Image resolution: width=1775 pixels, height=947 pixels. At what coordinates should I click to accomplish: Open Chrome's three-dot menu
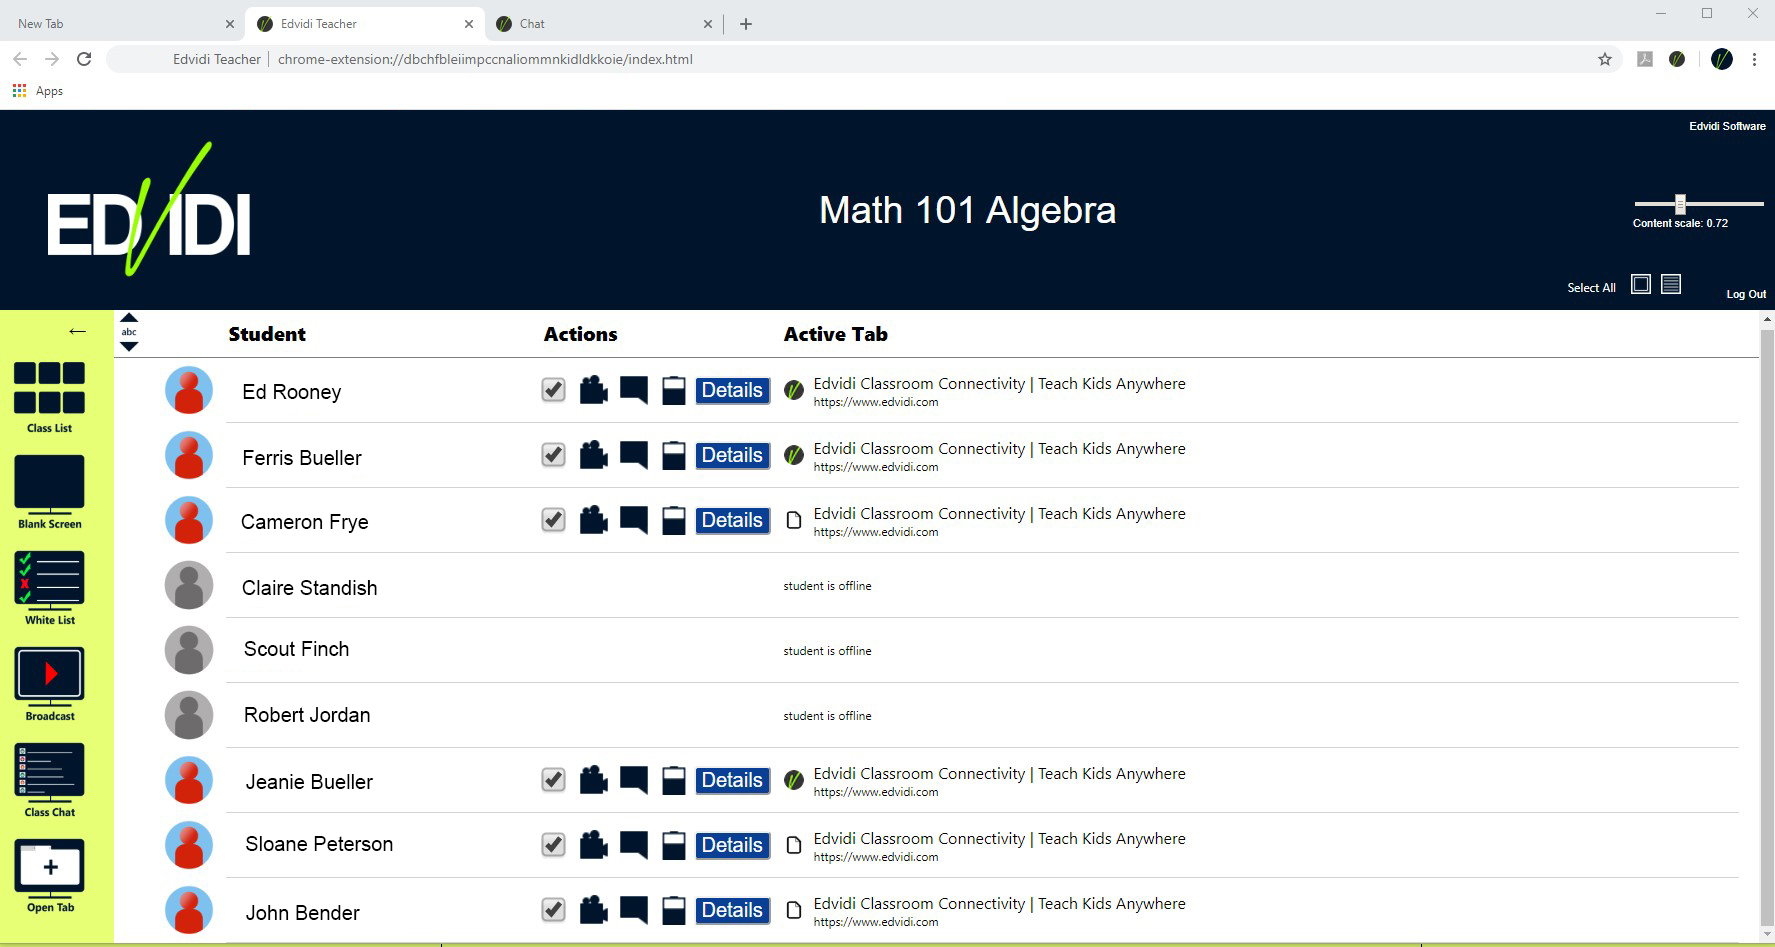click(x=1754, y=60)
